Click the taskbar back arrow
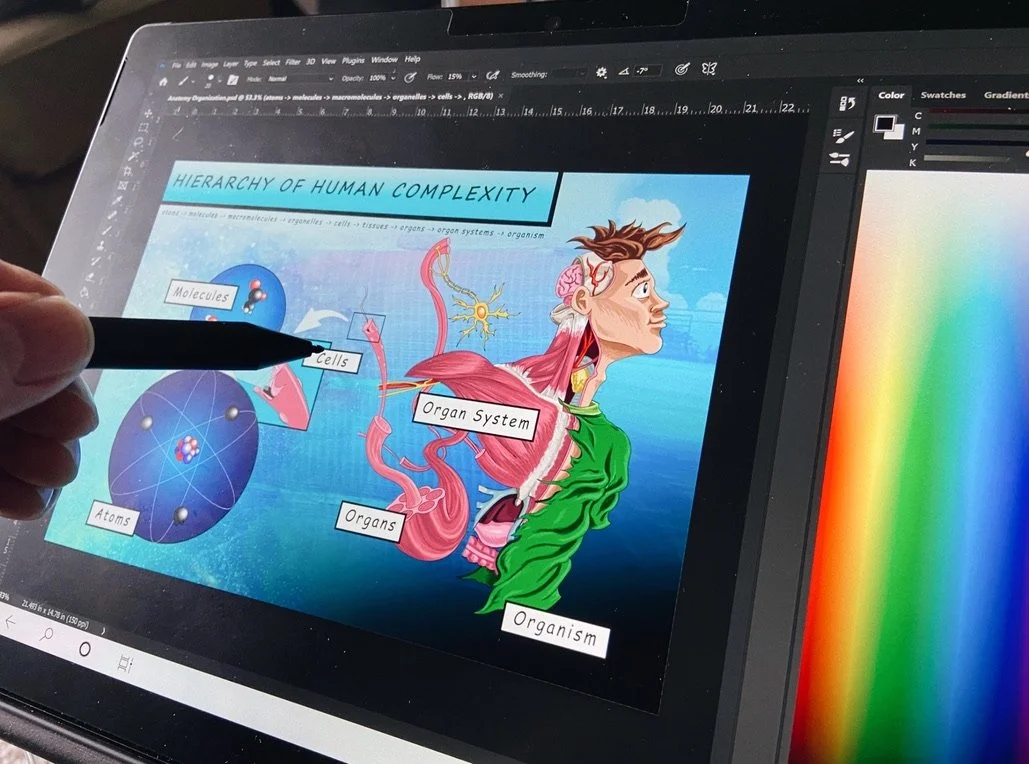Image resolution: width=1029 pixels, height=764 pixels. pyautogui.click(x=10, y=621)
